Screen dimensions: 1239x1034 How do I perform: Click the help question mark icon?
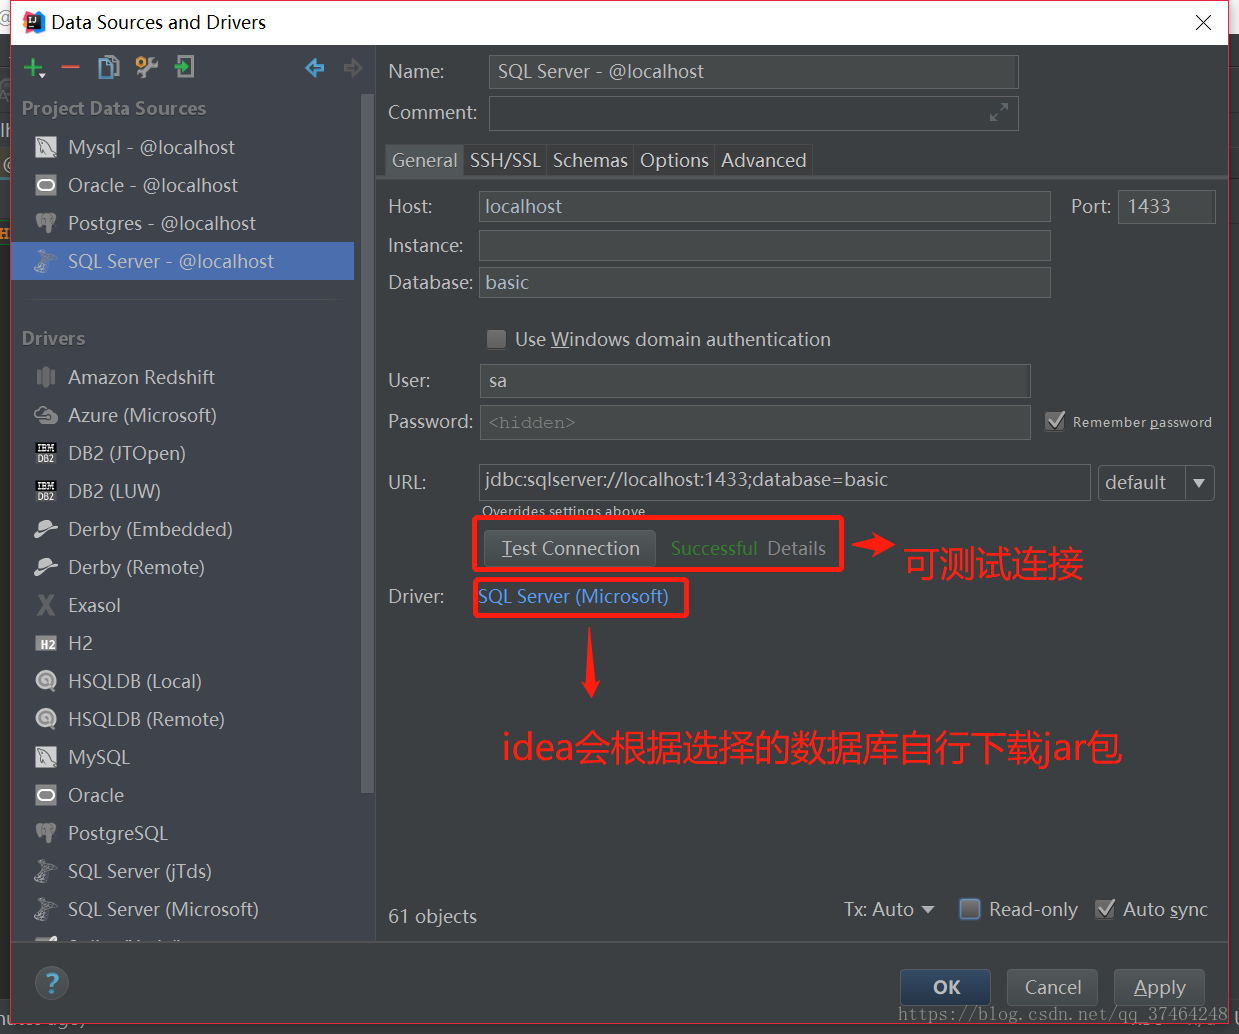tap(52, 983)
